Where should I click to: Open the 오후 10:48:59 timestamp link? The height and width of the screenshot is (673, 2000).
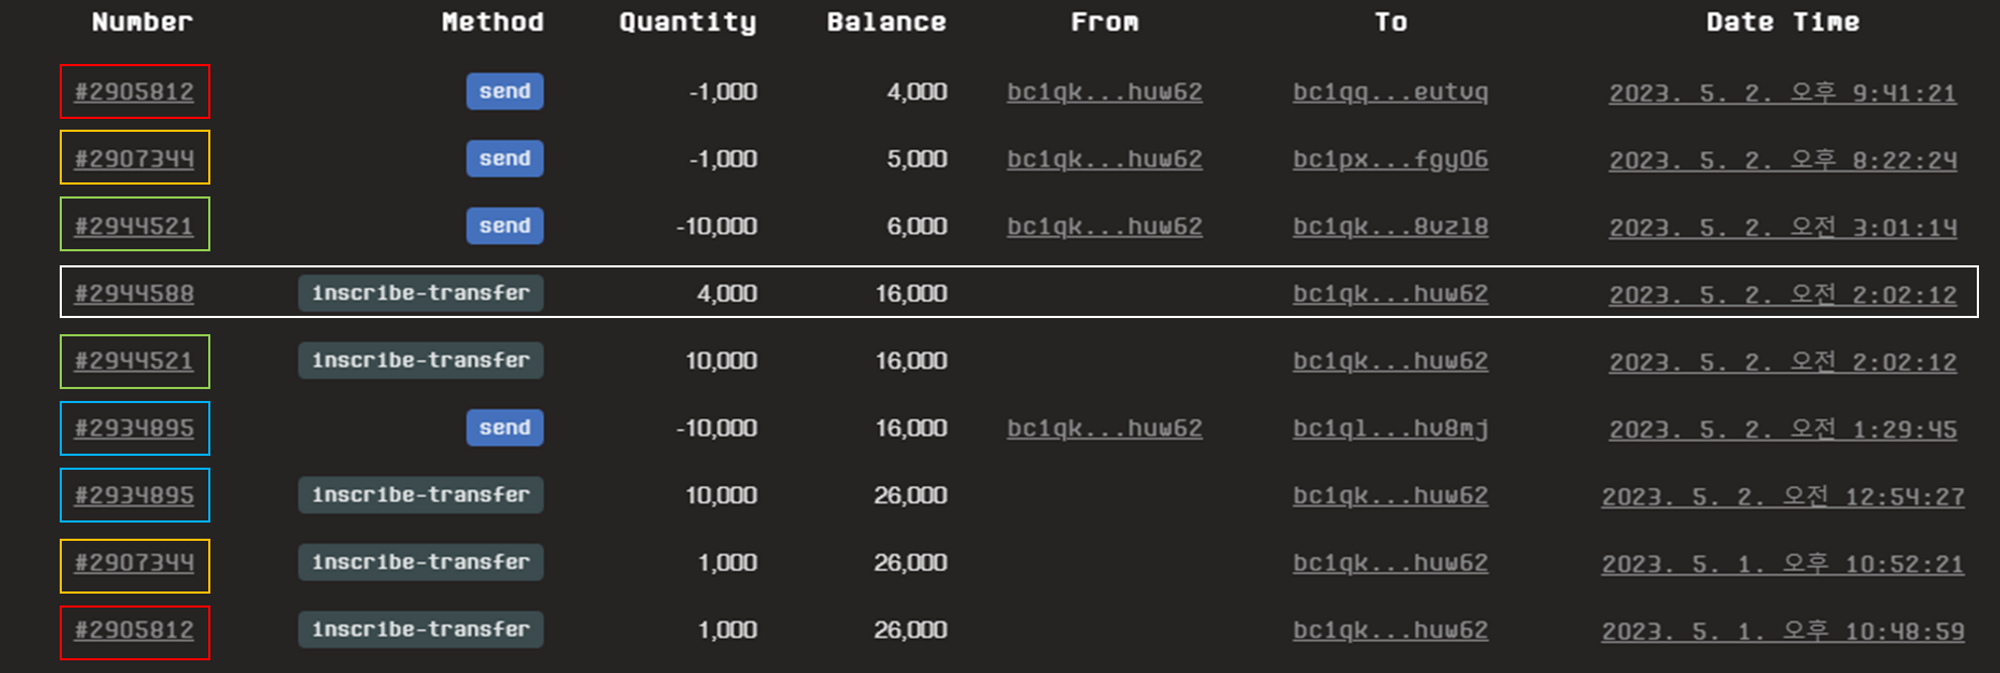click(x=1782, y=631)
